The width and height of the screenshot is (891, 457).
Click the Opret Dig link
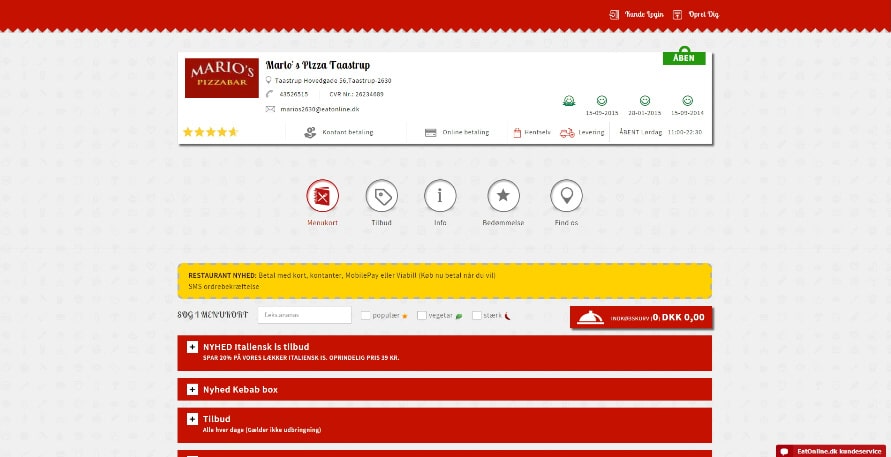[703, 15]
